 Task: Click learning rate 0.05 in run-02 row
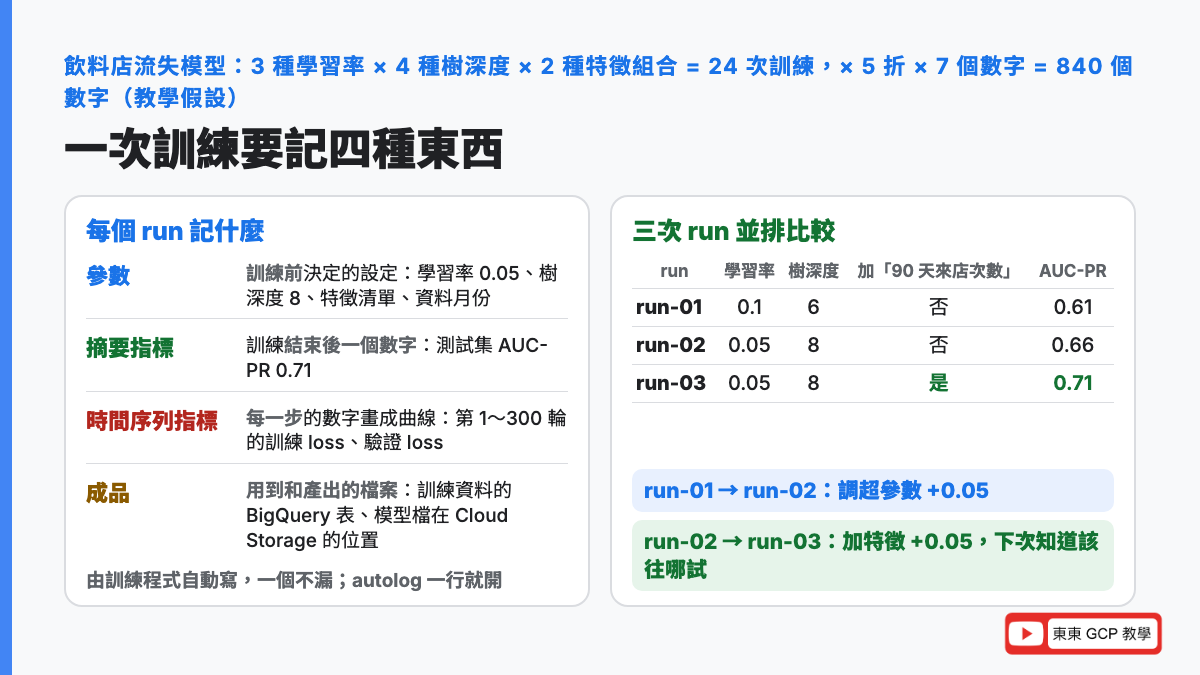pyautogui.click(x=750, y=345)
